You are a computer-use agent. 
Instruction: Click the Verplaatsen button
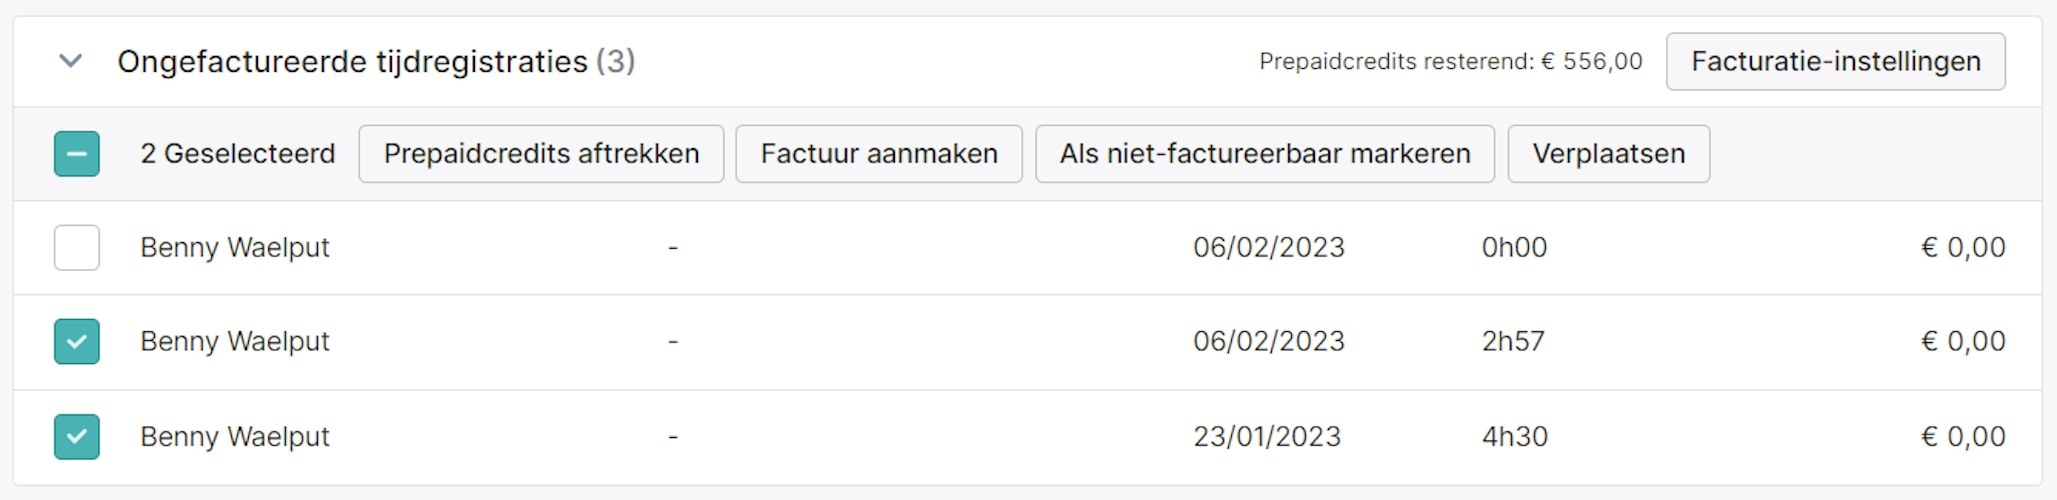pyautogui.click(x=1608, y=154)
